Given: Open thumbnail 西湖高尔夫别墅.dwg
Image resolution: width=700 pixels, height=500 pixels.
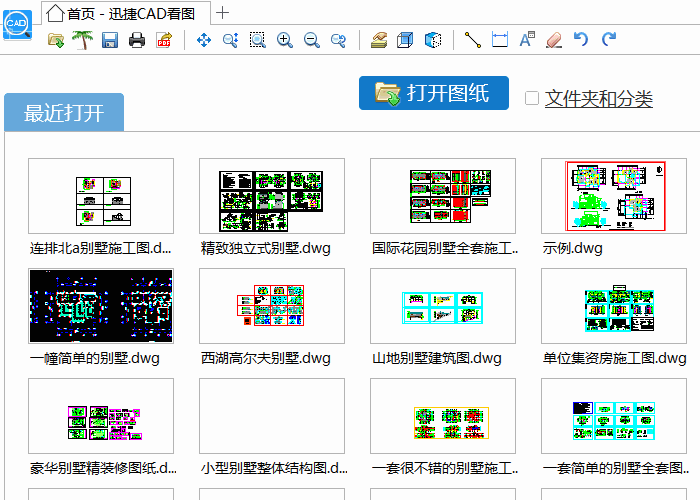Looking at the screenshot, I should pyautogui.click(x=272, y=306).
